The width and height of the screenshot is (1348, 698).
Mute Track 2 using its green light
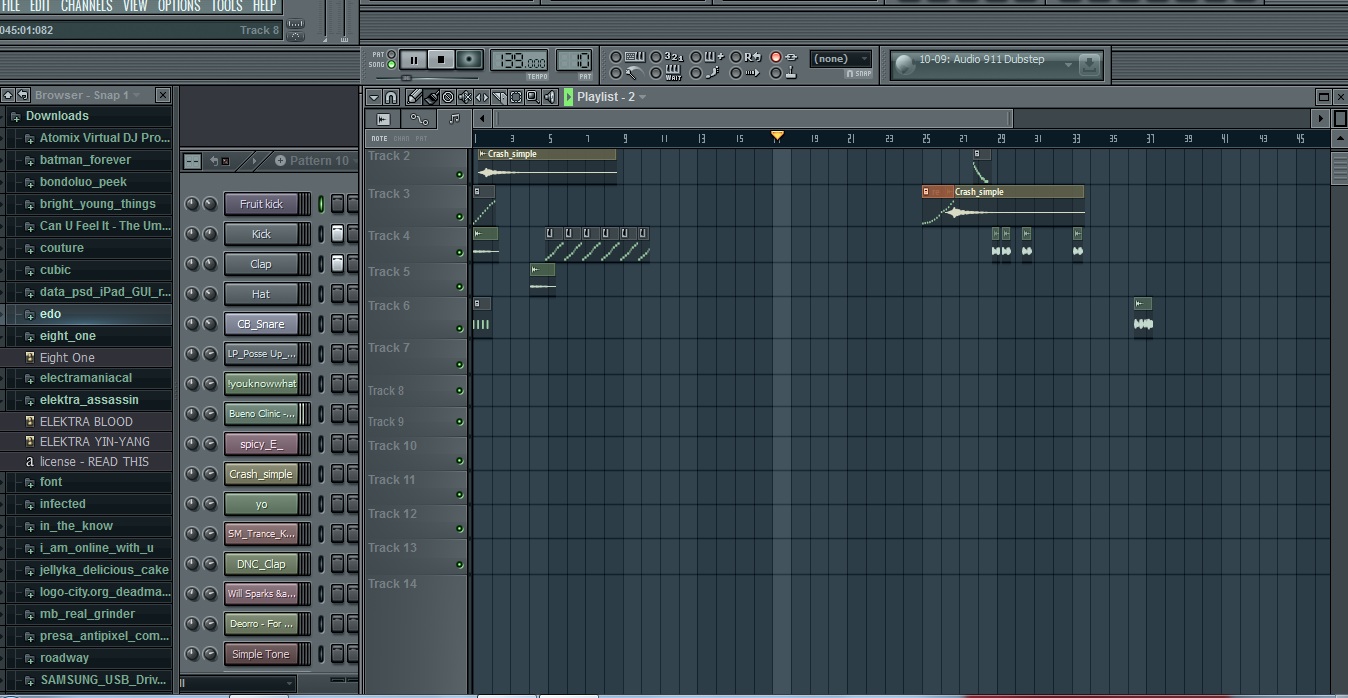coord(460,174)
